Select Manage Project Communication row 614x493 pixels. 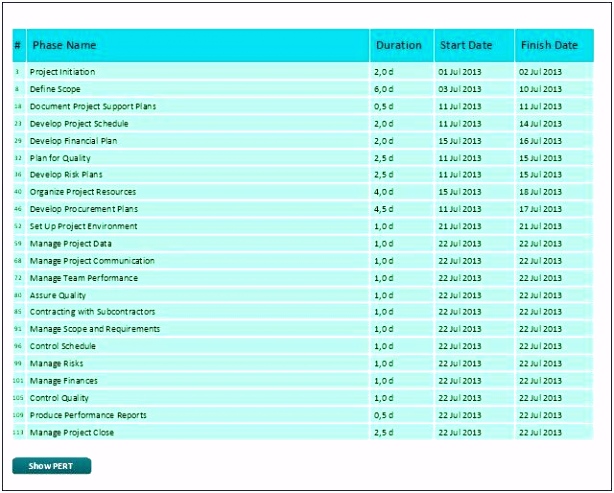[x=303, y=261]
